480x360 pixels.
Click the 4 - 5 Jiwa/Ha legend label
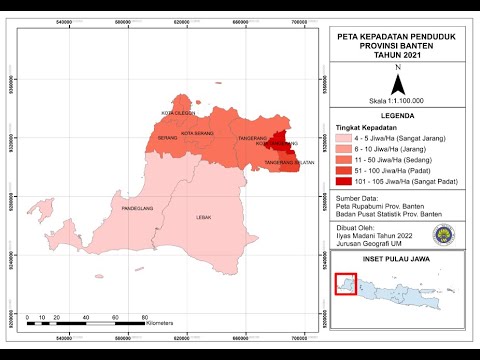pos(400,138)
